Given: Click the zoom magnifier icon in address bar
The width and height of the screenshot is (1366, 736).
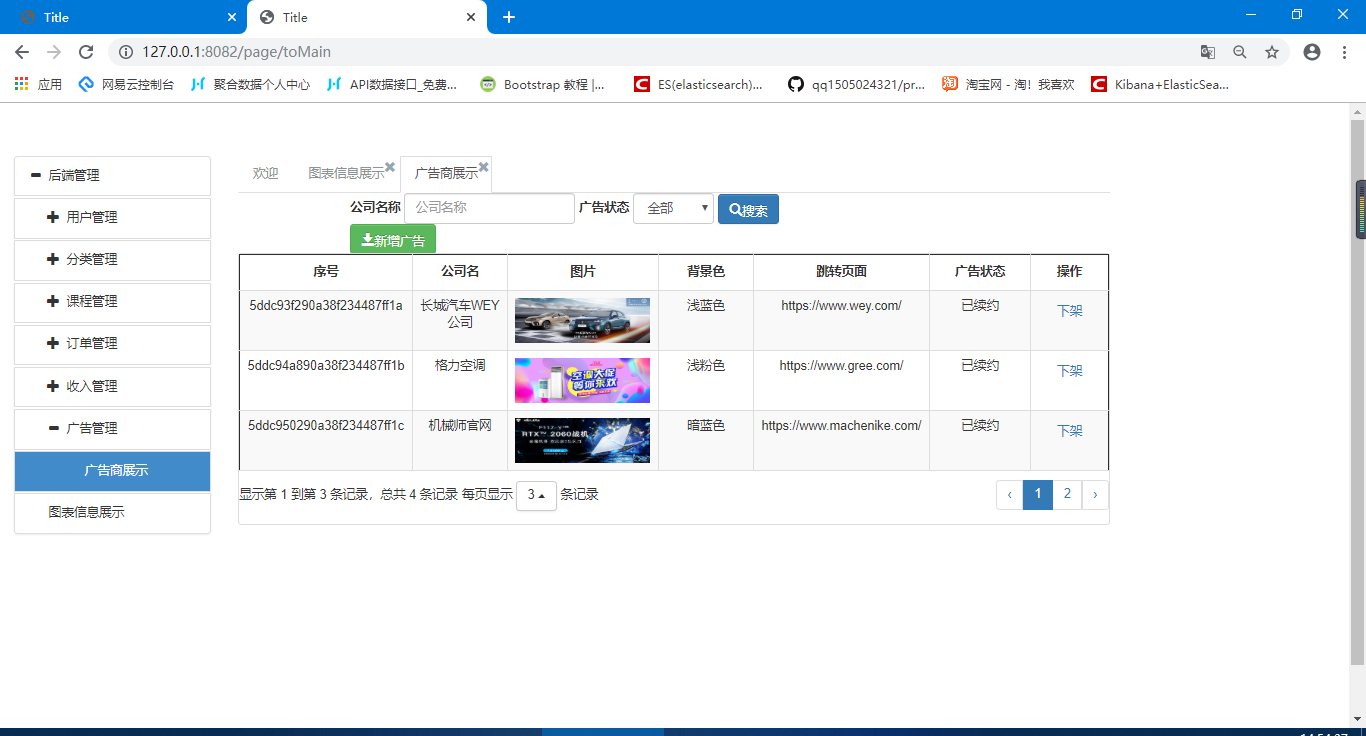Looking at the screenshot, I should pos(1240,52).
